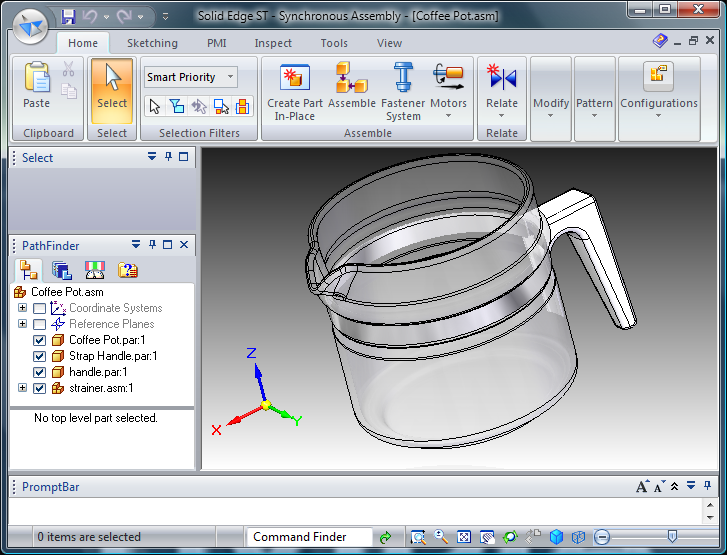Open the Fastener System tool
Viewport: 727px width, 555px height.
(403, 91)
